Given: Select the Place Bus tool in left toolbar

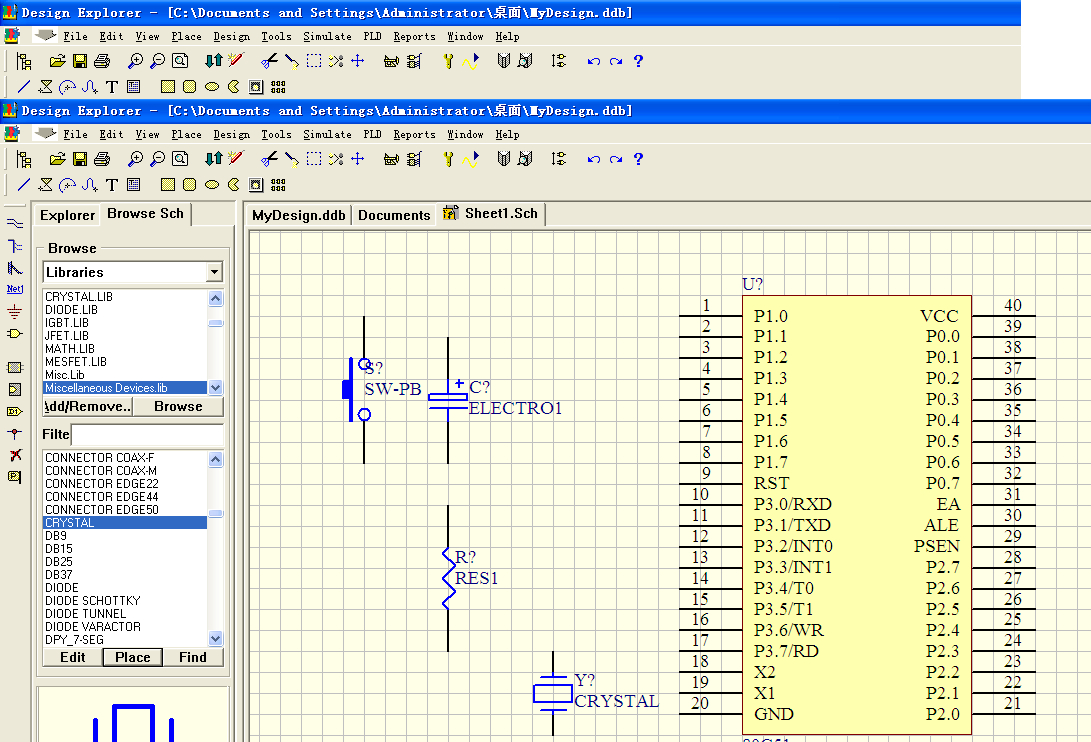Looking at the screenshot, I should [14, 246].
